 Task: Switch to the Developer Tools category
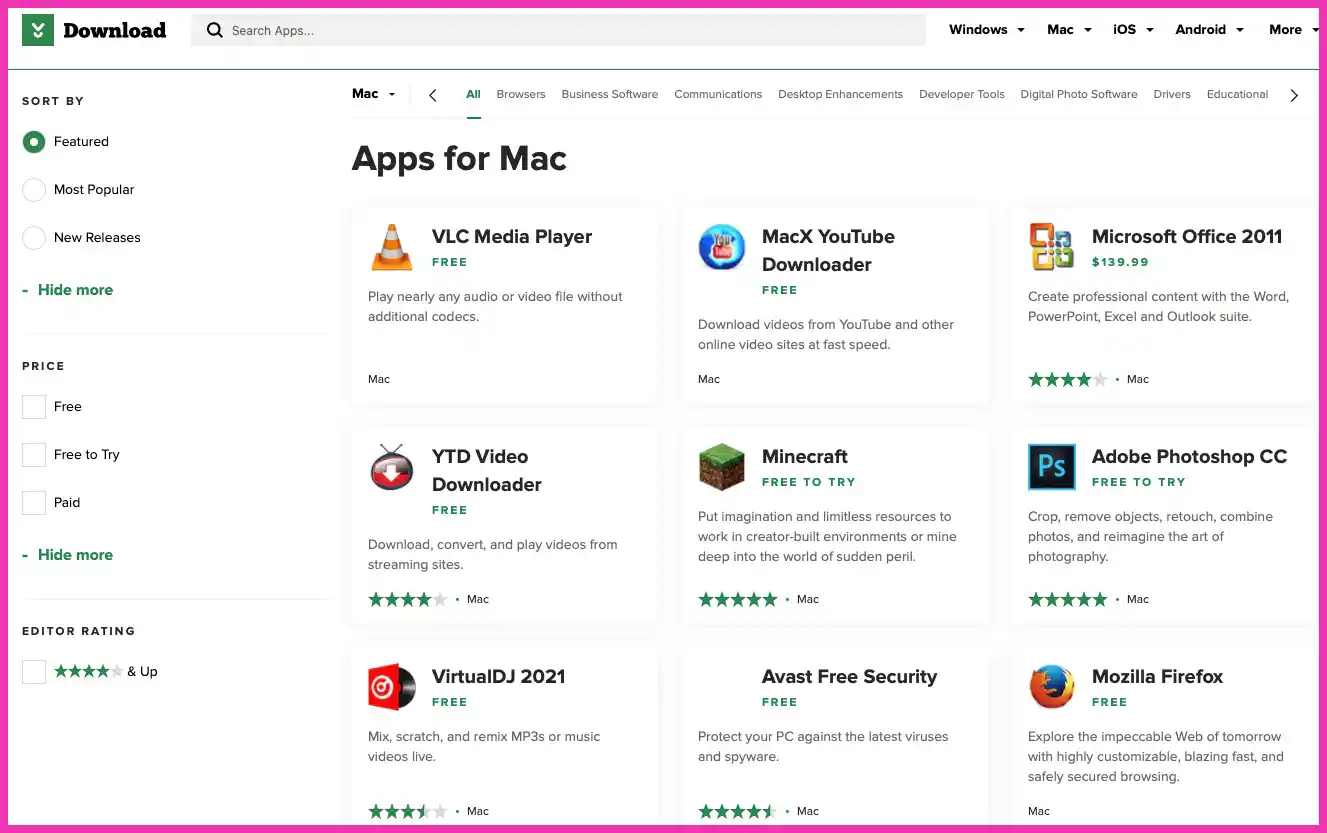point(962,94)
